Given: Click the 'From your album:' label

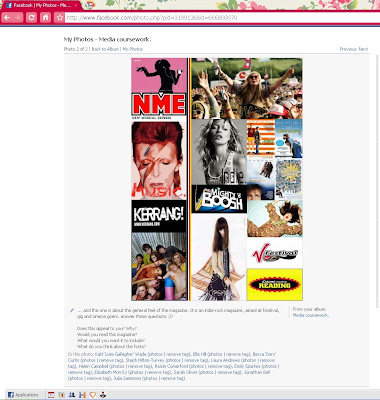Looking at the screenshot, I should point(310,309).
